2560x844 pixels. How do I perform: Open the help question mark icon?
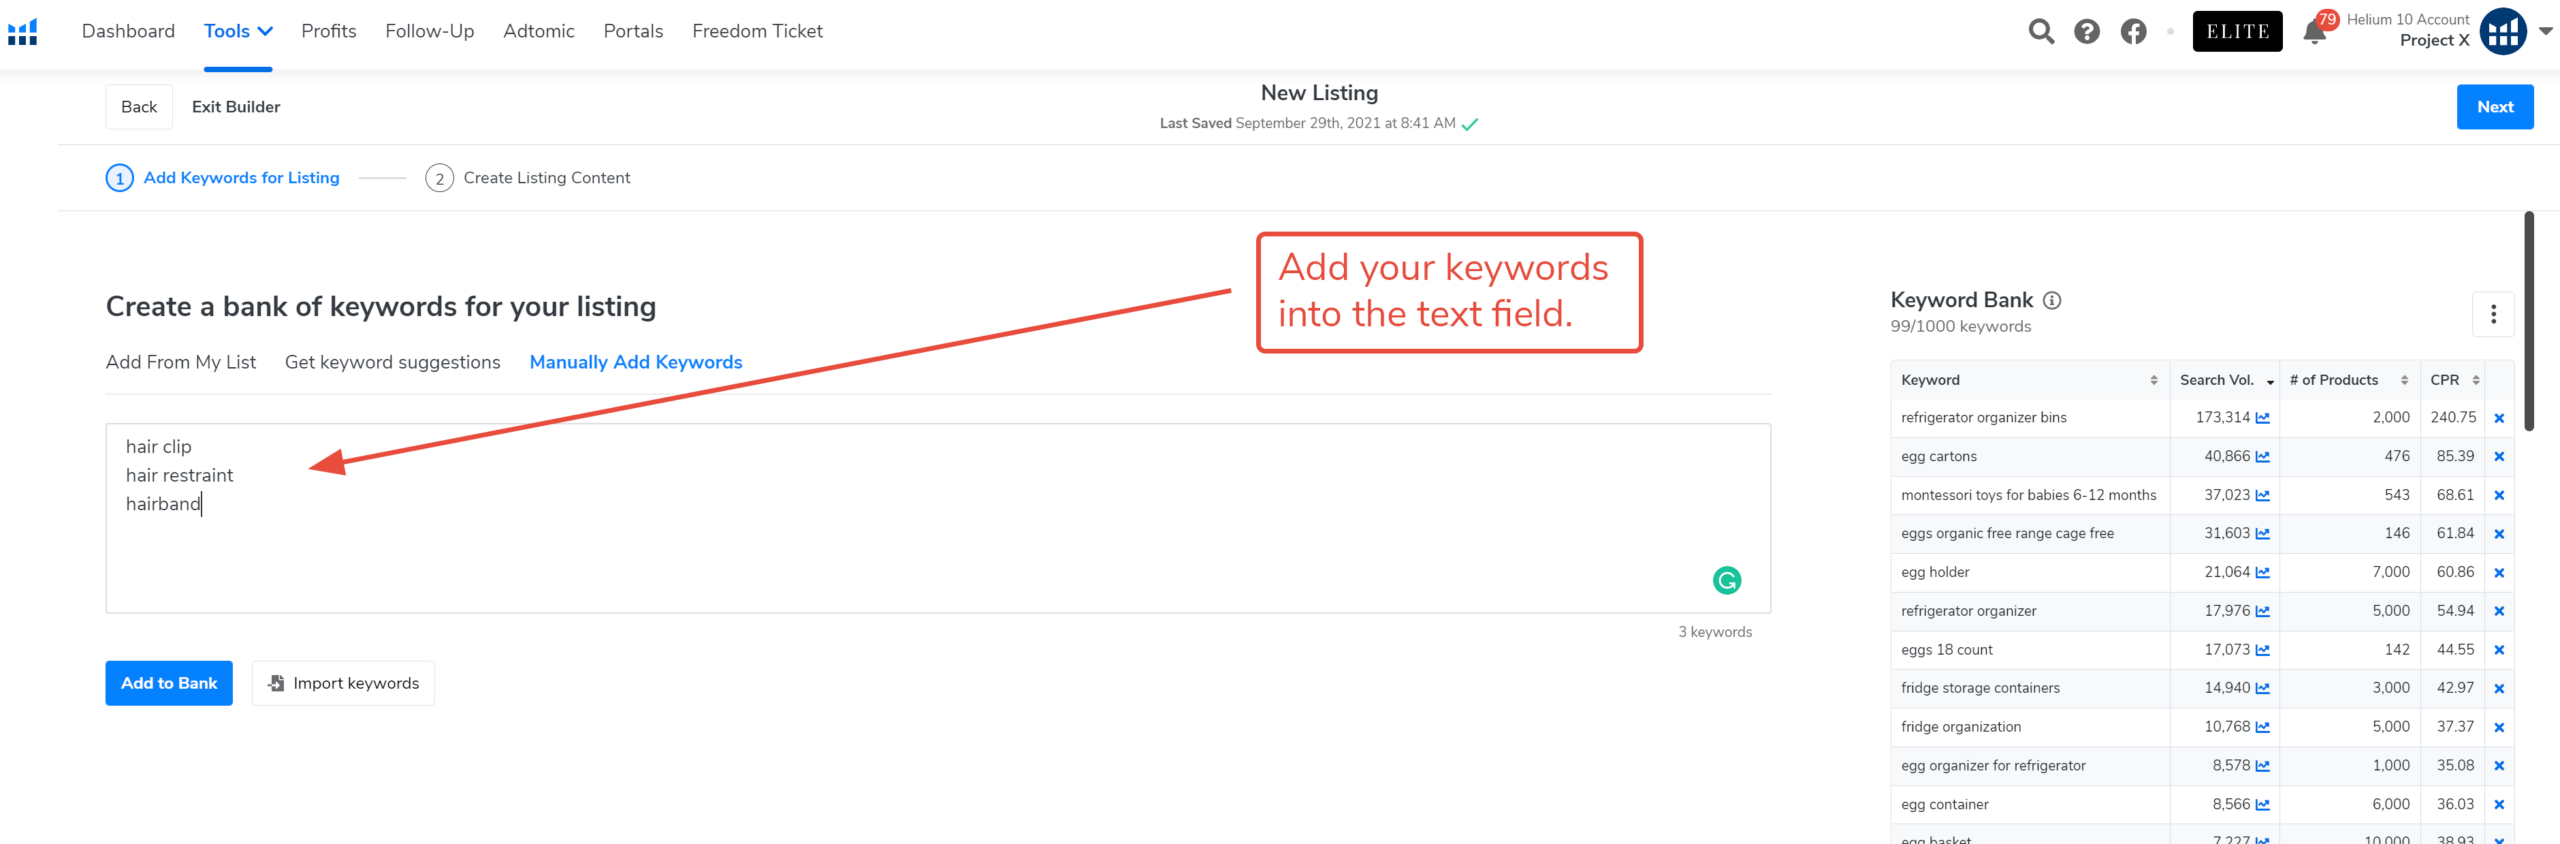click(x=2087, y=32)
